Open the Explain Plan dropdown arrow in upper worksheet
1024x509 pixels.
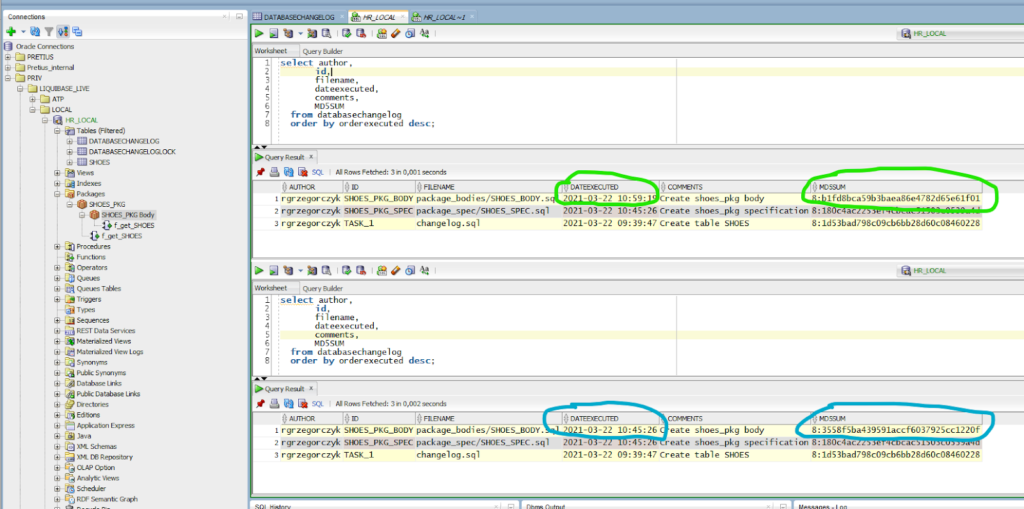[x=300, y=33]
